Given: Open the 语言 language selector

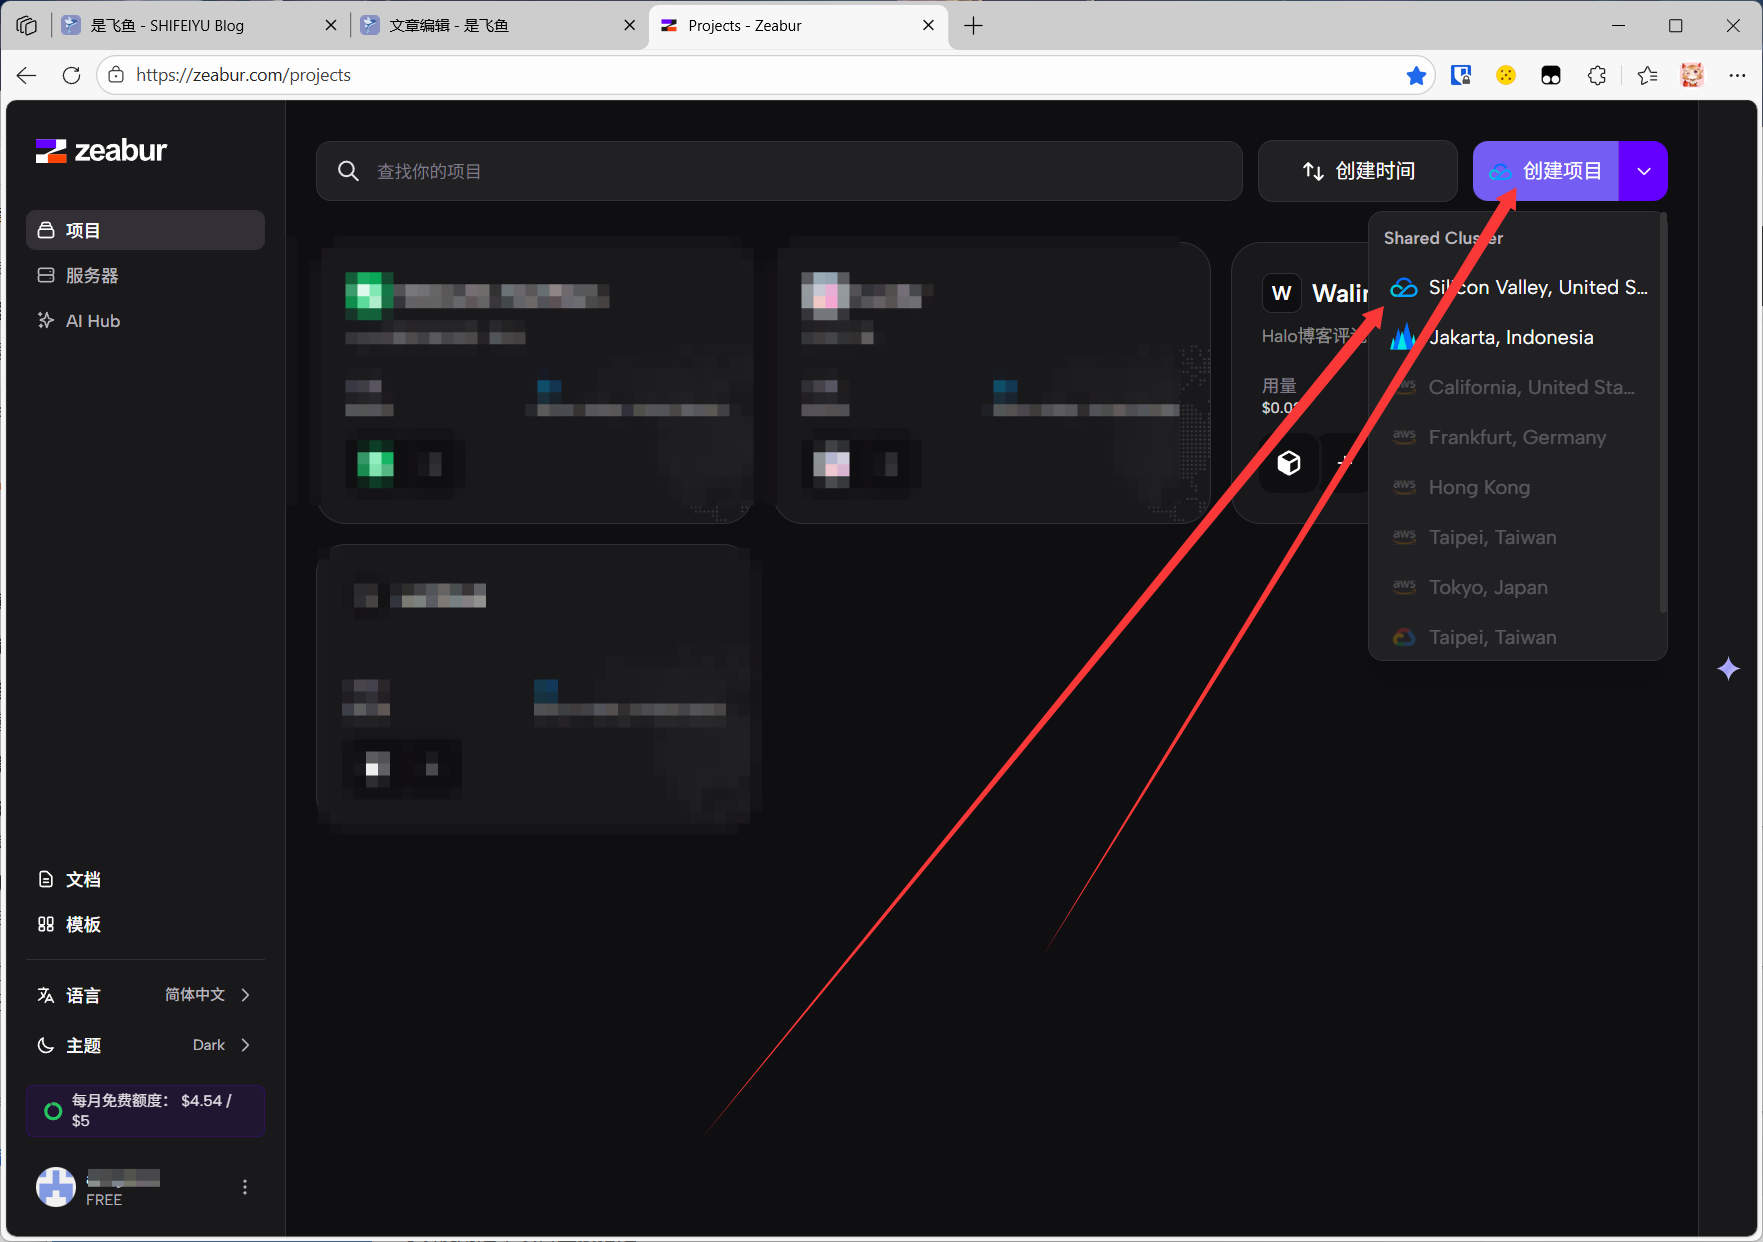Looking at the screenshot, I should click(145, 995).
